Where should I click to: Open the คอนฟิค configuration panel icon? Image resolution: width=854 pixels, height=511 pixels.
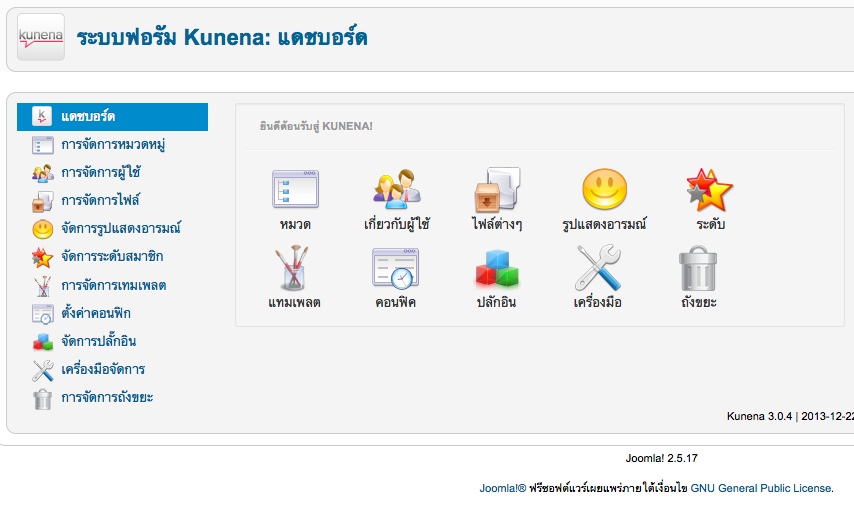tap(395, 268)
